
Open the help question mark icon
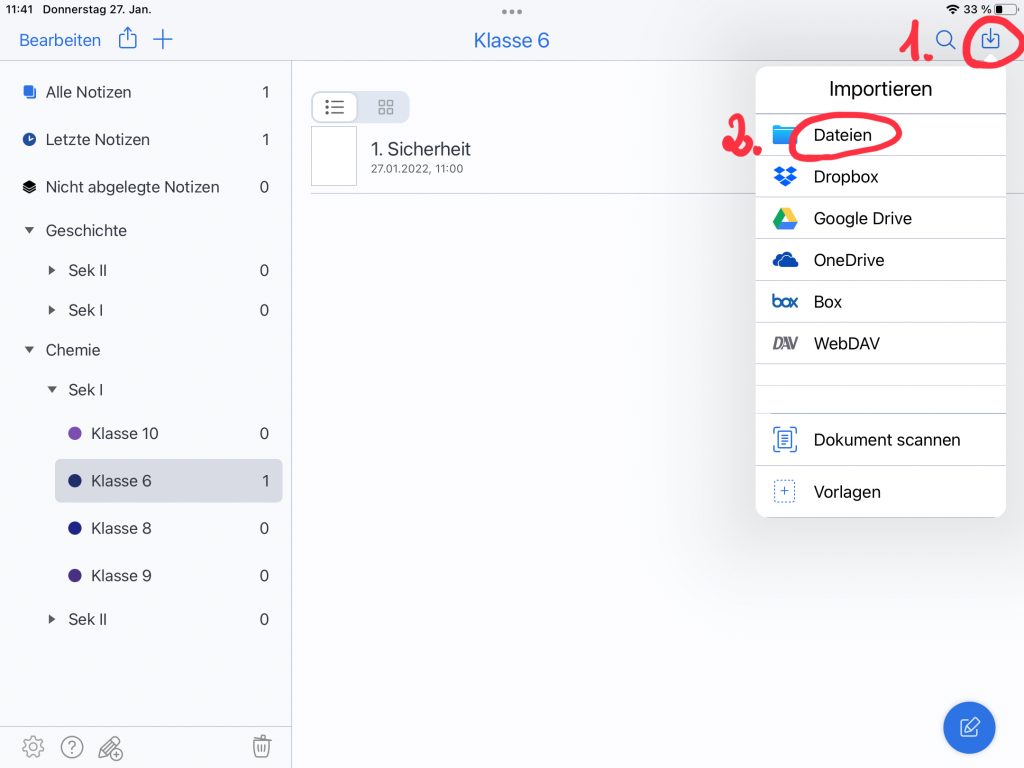[x=71, y=746]
